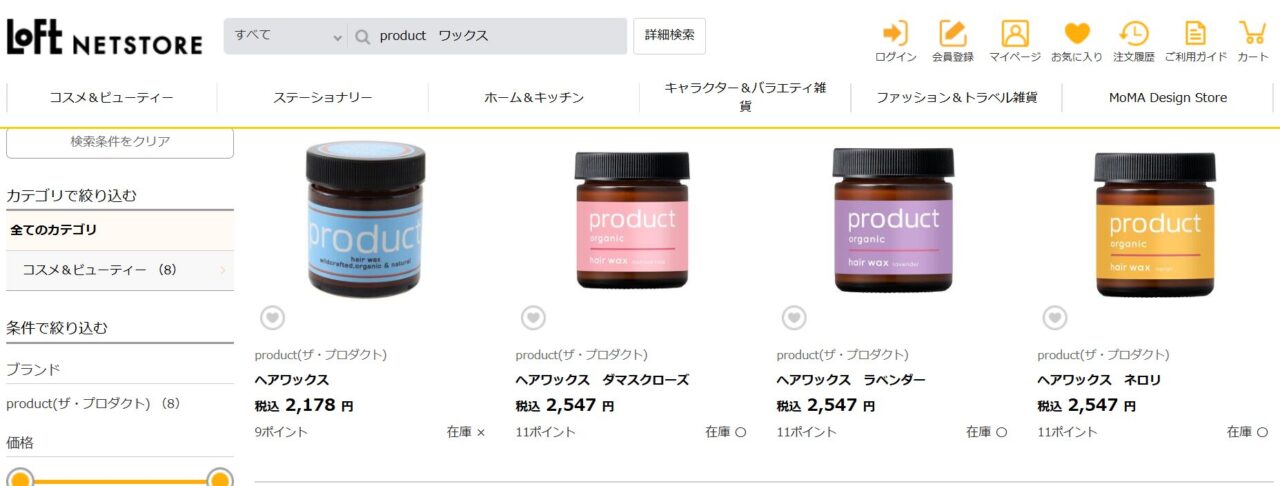Grab the right price range slider handle
Viewport: 1280px width, 486px height.
tap(220, 480)
